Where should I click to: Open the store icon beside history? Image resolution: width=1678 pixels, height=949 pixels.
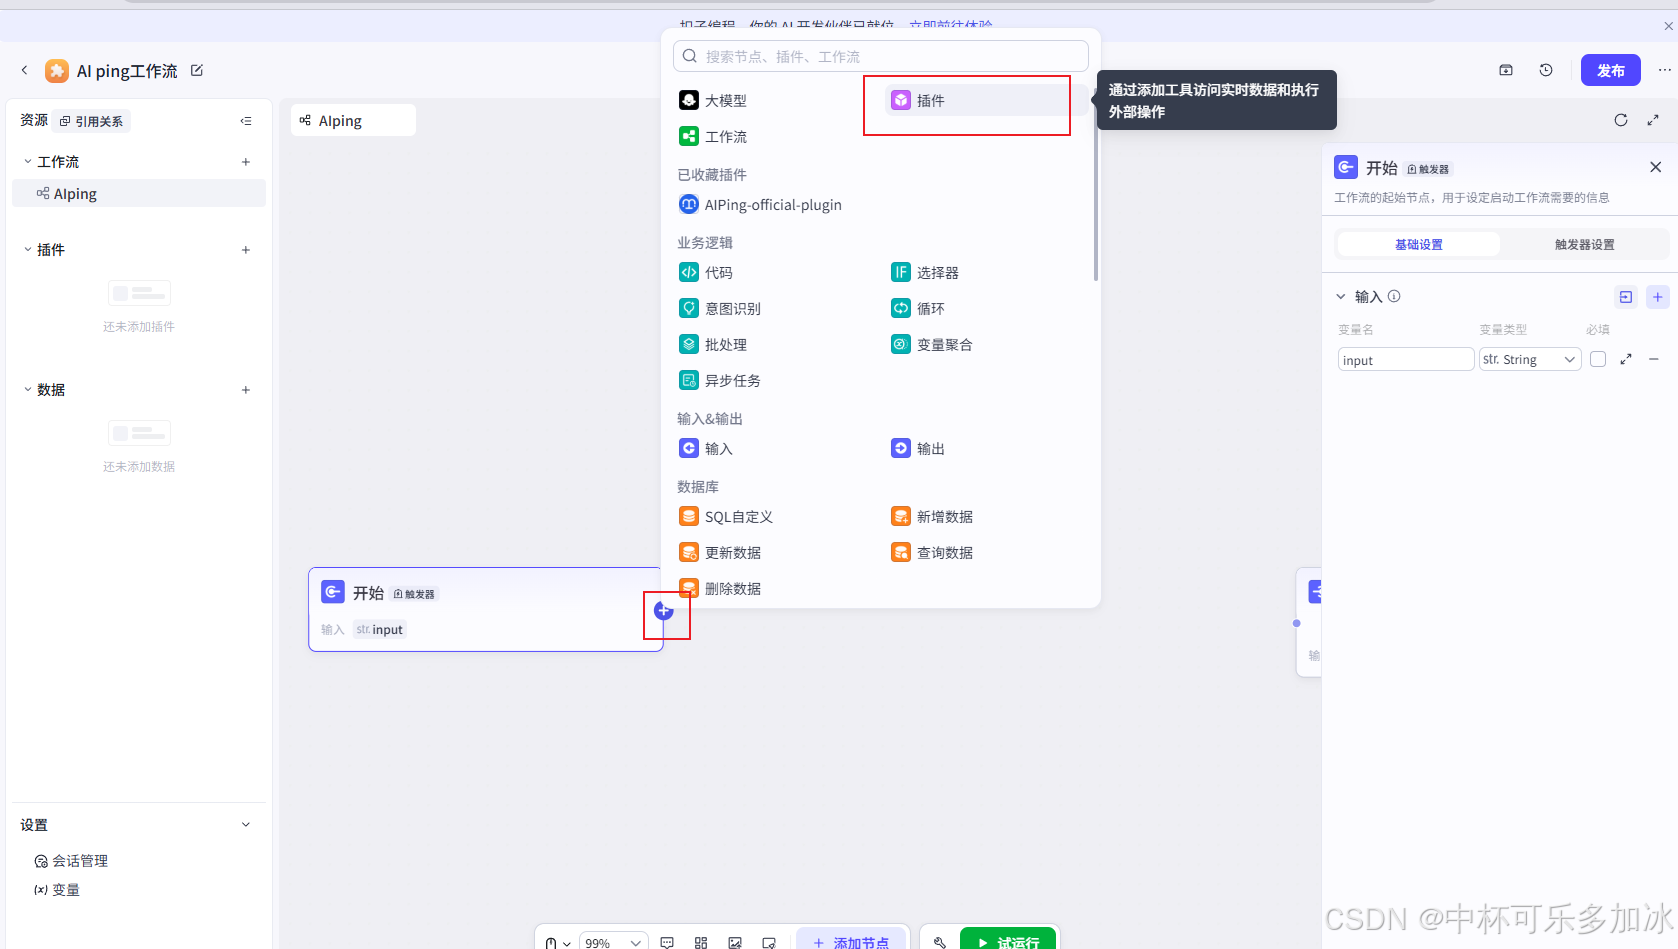[1506, 70]
